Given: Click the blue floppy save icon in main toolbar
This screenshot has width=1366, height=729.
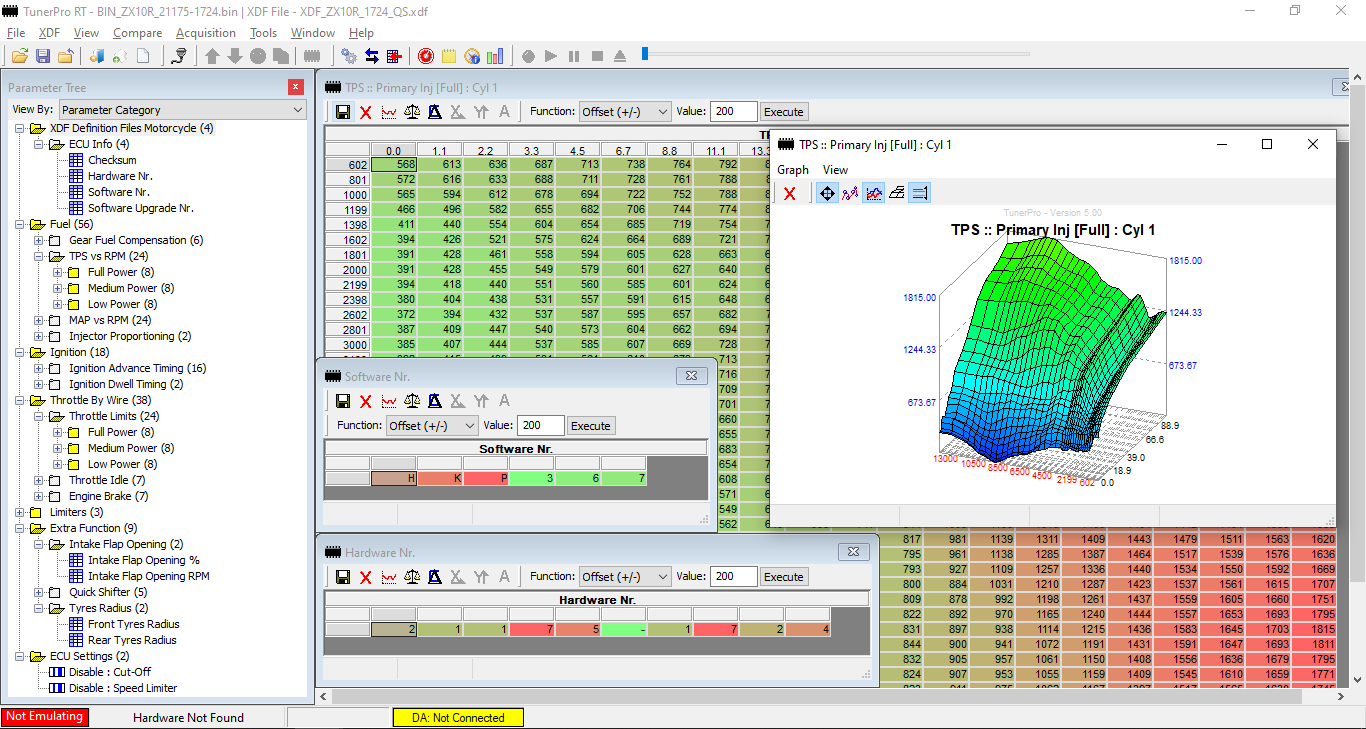Looking at the screenshot, I should pyautogui.click(x=43, y=56).
